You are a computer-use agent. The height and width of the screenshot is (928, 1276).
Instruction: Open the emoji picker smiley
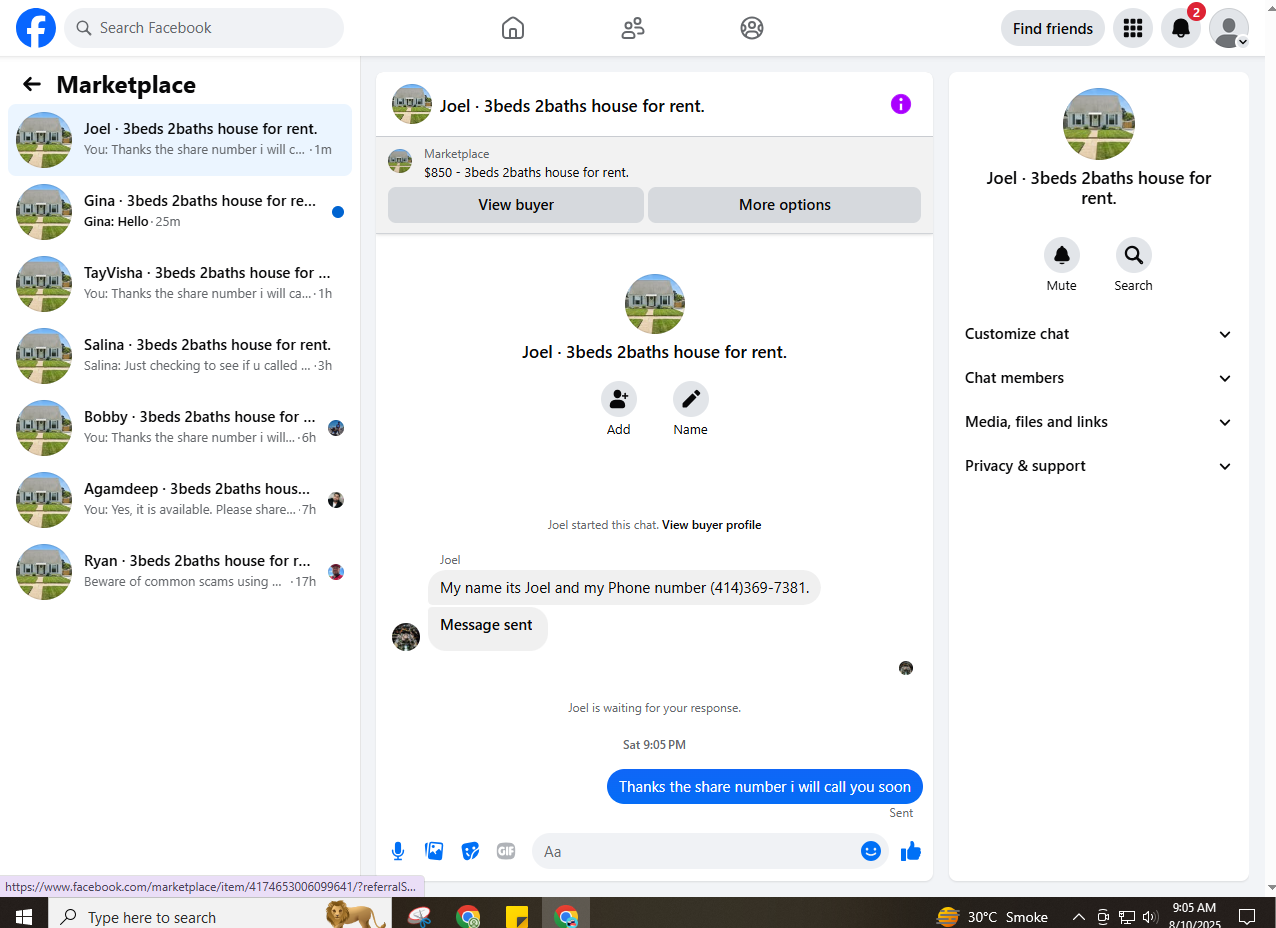click(871, 851)
